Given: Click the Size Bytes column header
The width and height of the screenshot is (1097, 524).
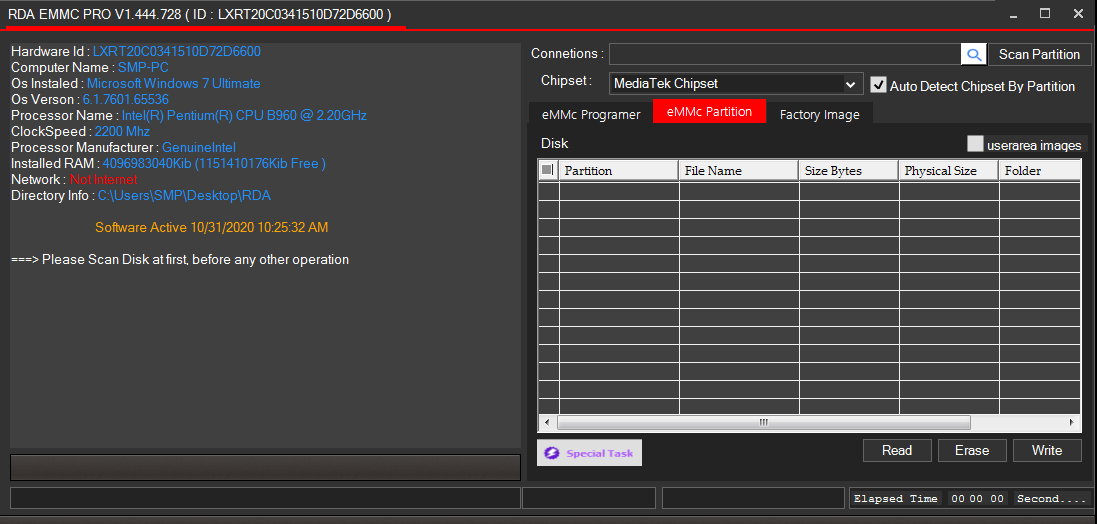Looking at the screenshot, I should click(x=849, y=170).
